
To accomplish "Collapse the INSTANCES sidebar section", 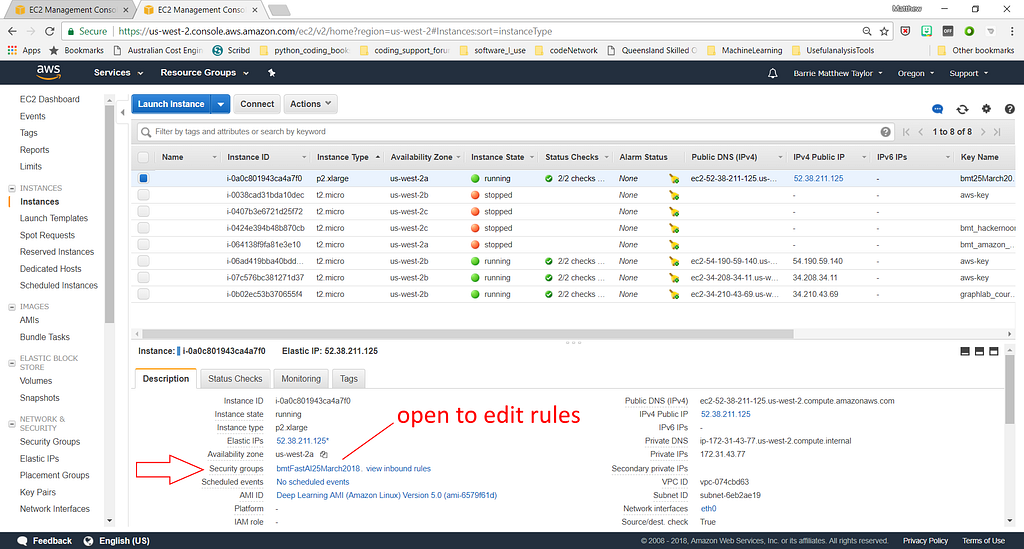I will (12, 188).
